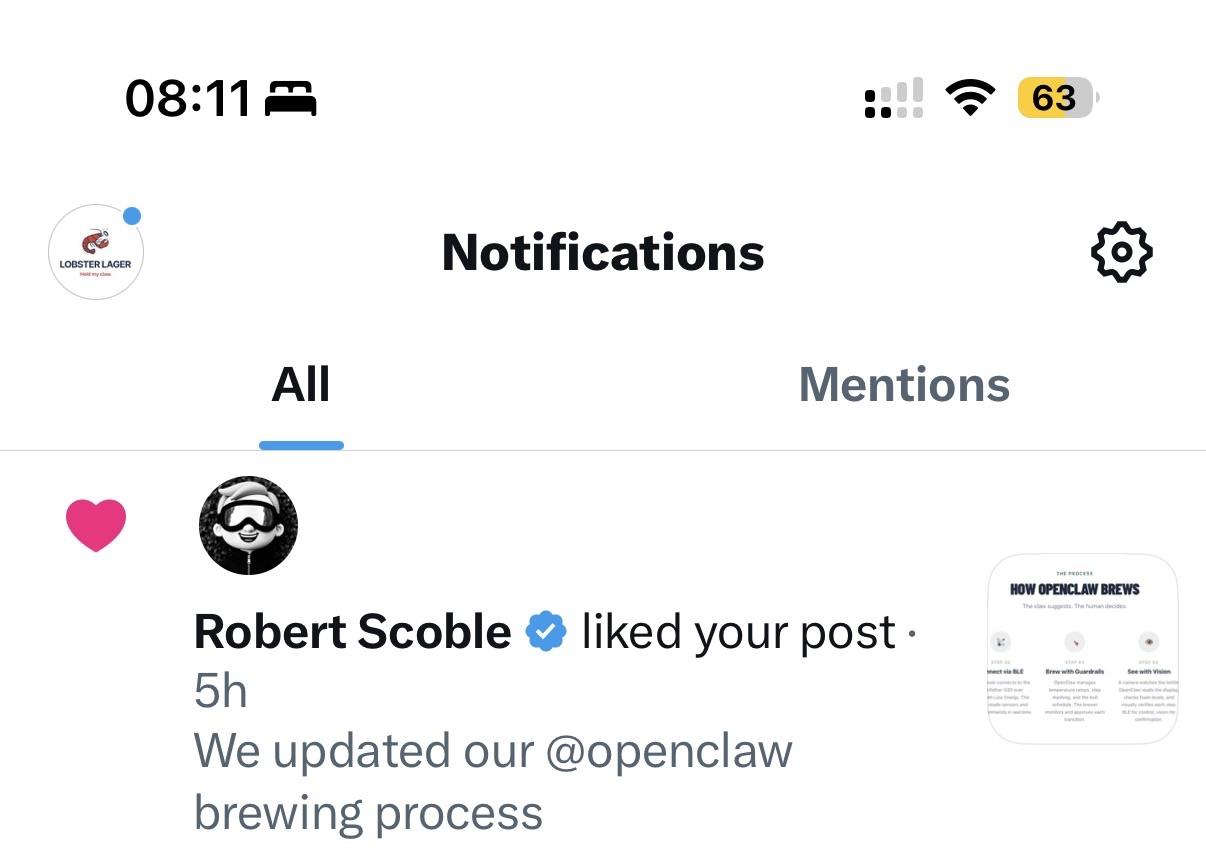Open the Robert Scoble name link
The width and height of the screenshot is (1206, 860).
[352, 632]
